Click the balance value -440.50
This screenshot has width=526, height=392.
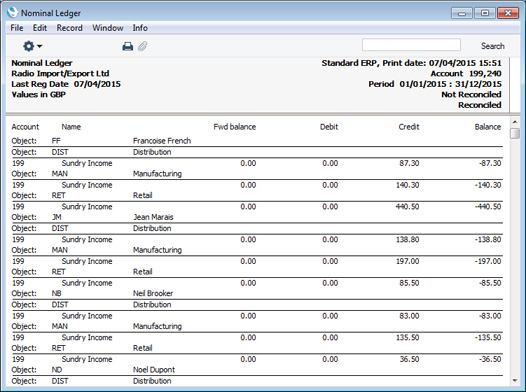coord(488,207)
